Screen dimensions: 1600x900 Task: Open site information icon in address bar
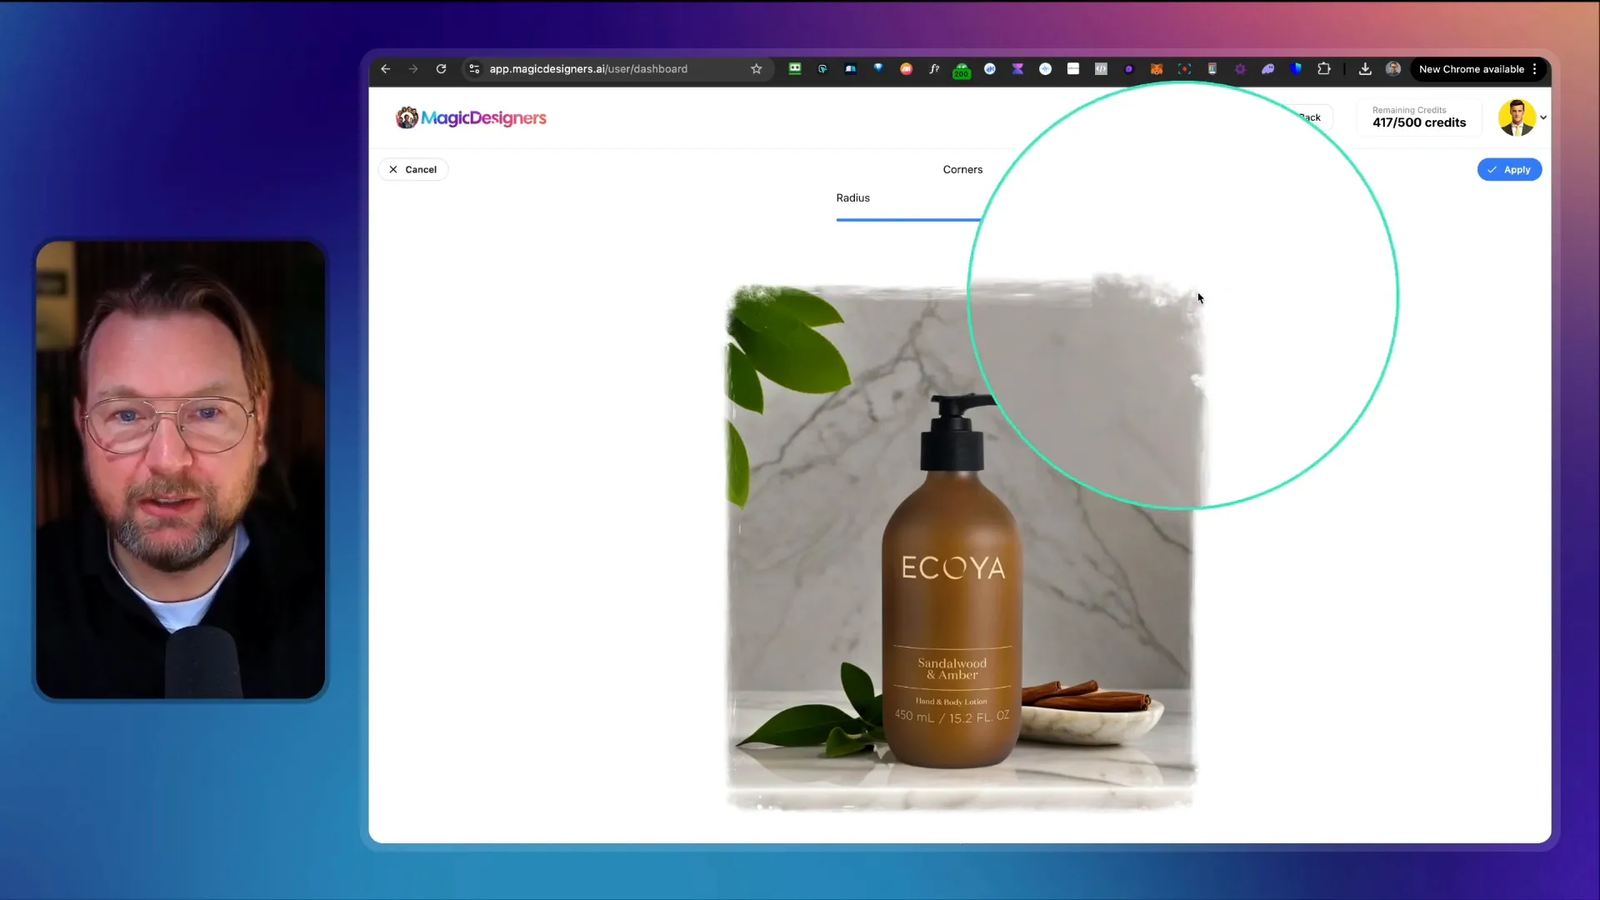[x=474, y=69]
